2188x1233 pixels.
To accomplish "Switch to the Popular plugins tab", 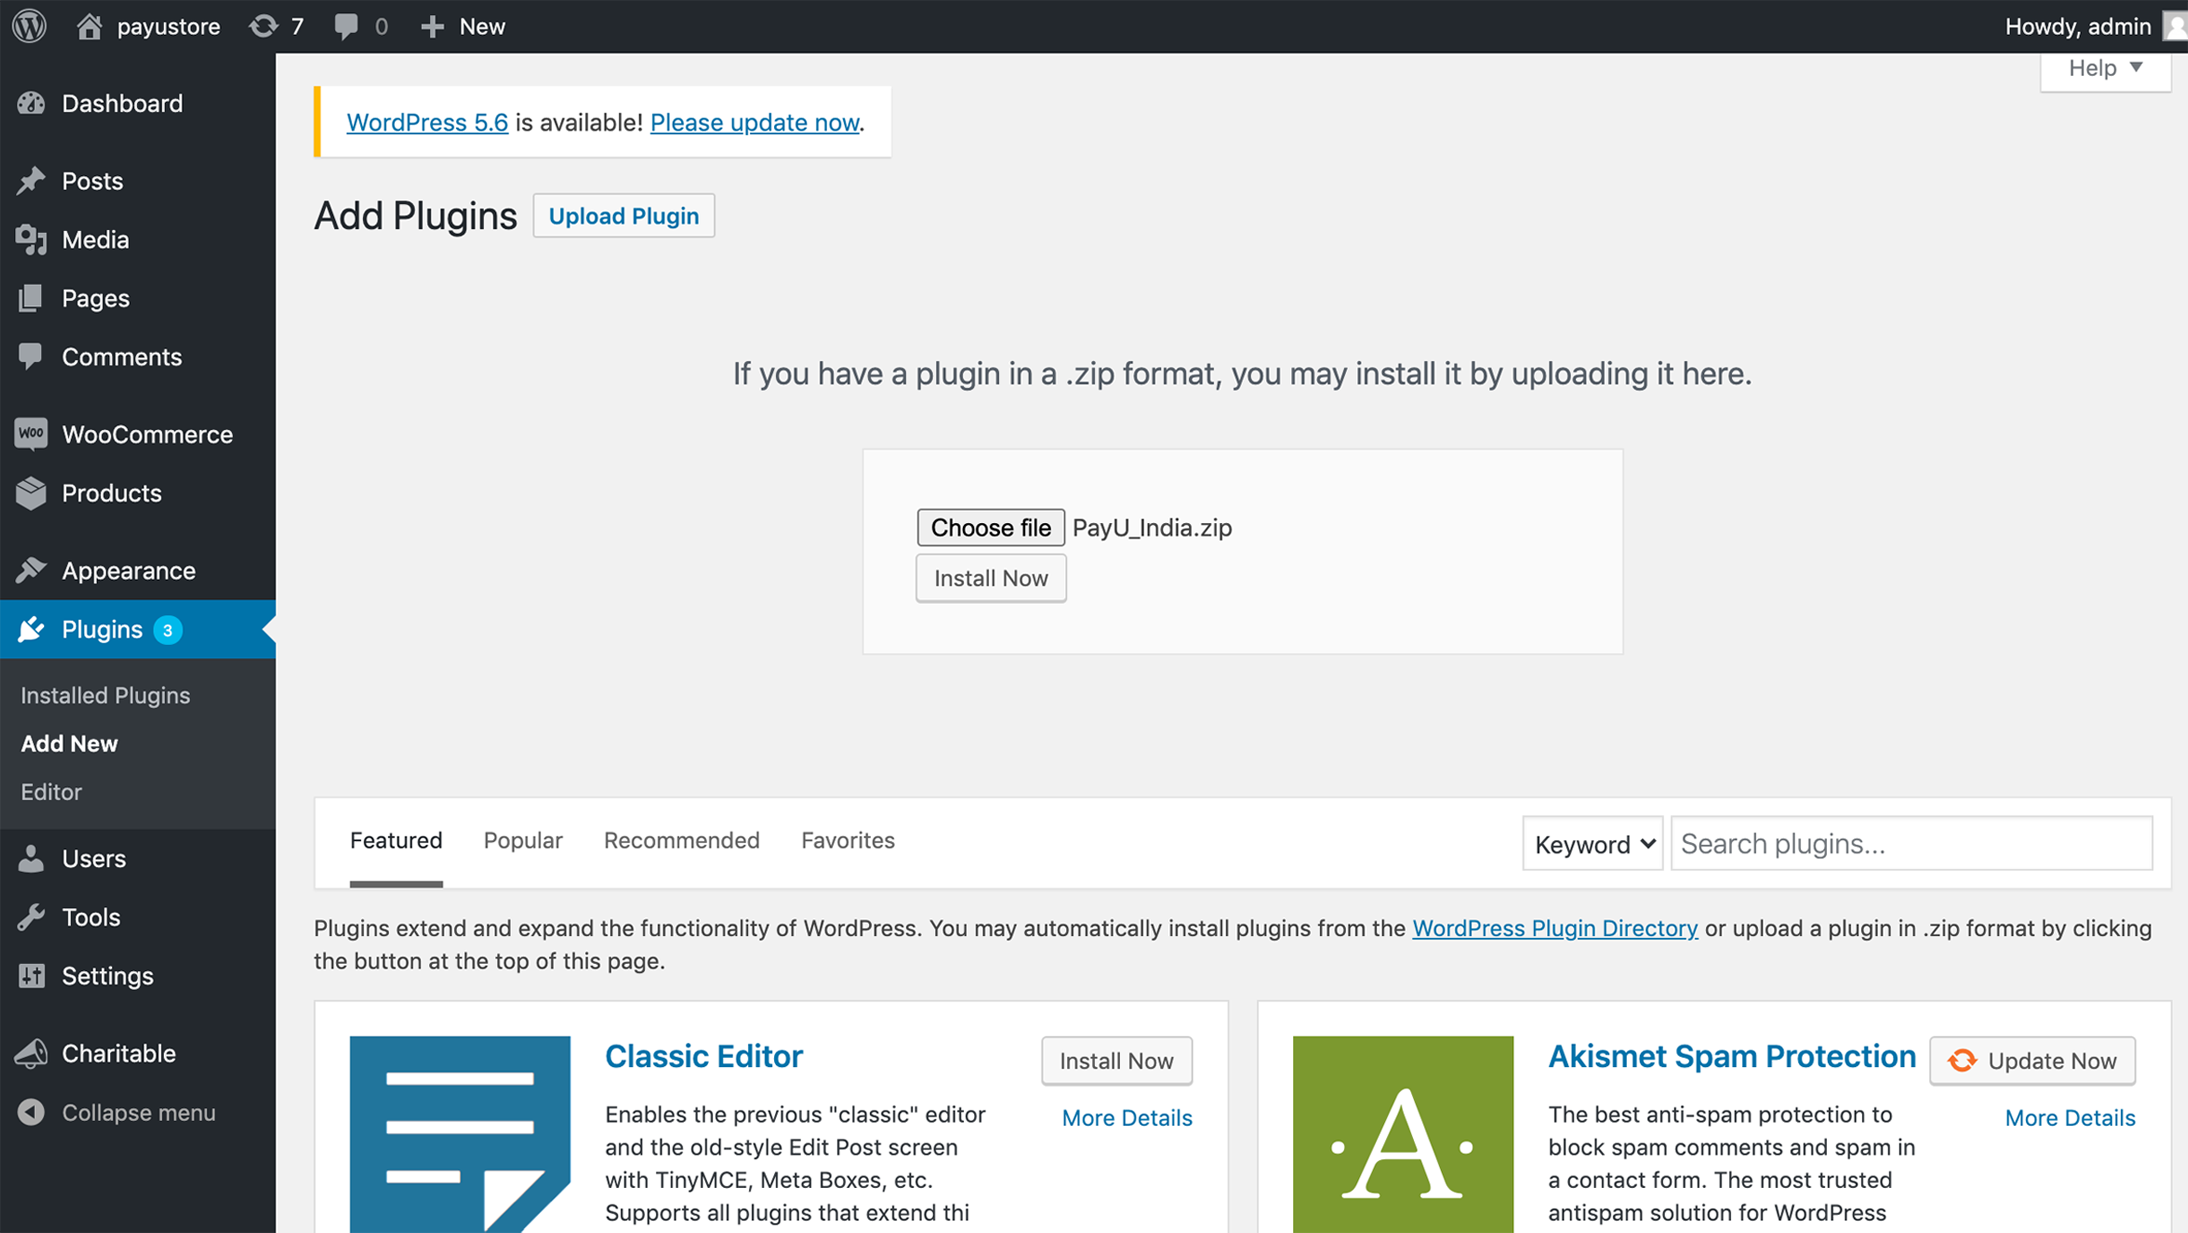I will (x=523, y=839).
